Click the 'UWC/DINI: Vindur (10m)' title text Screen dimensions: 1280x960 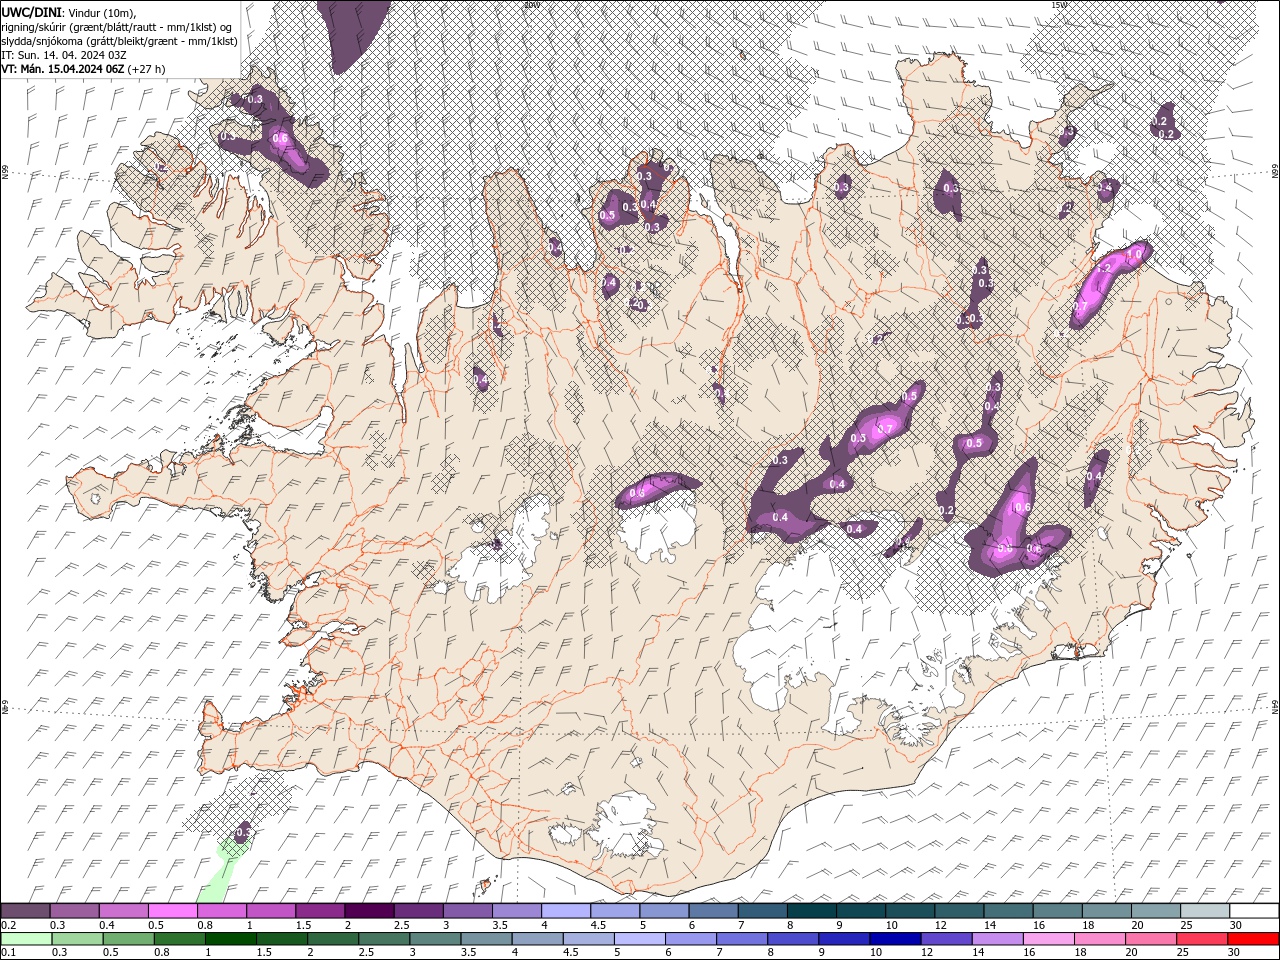pyautogui.click(x=69, y=12)
